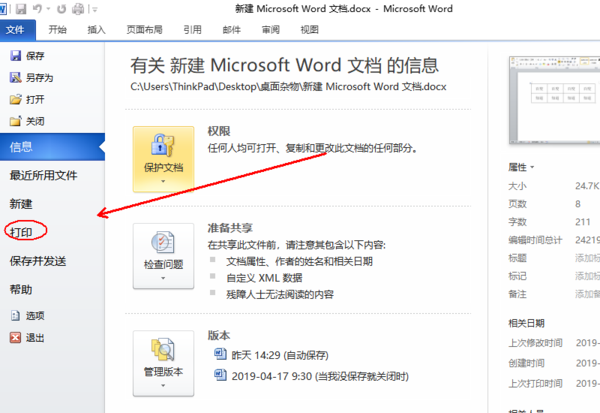600x413 pixels.
Task: Click the 文档属性、作者的姓名和相关日期 line
Action: (x=299, y=262)
